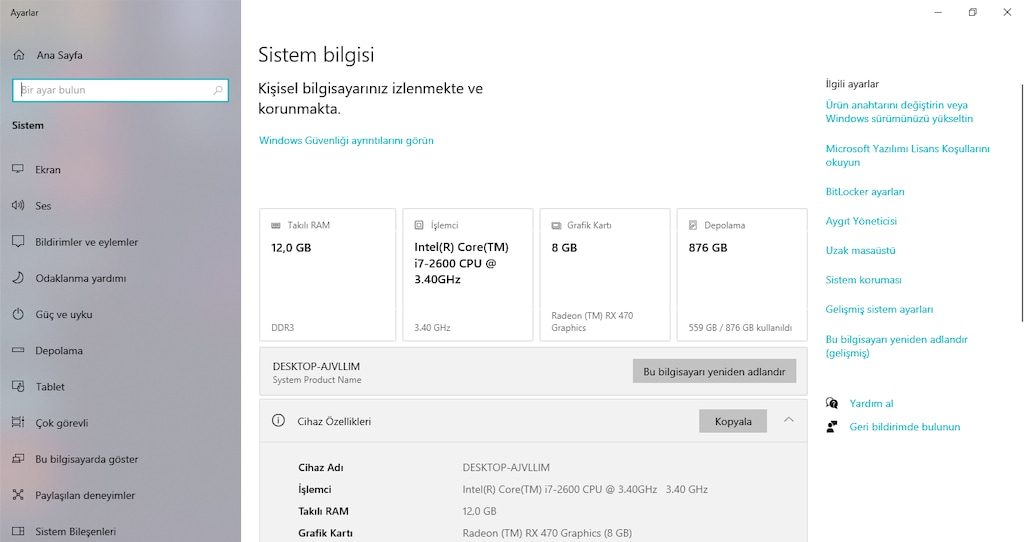Select the Ses speaker icon

tap(18, 206)
